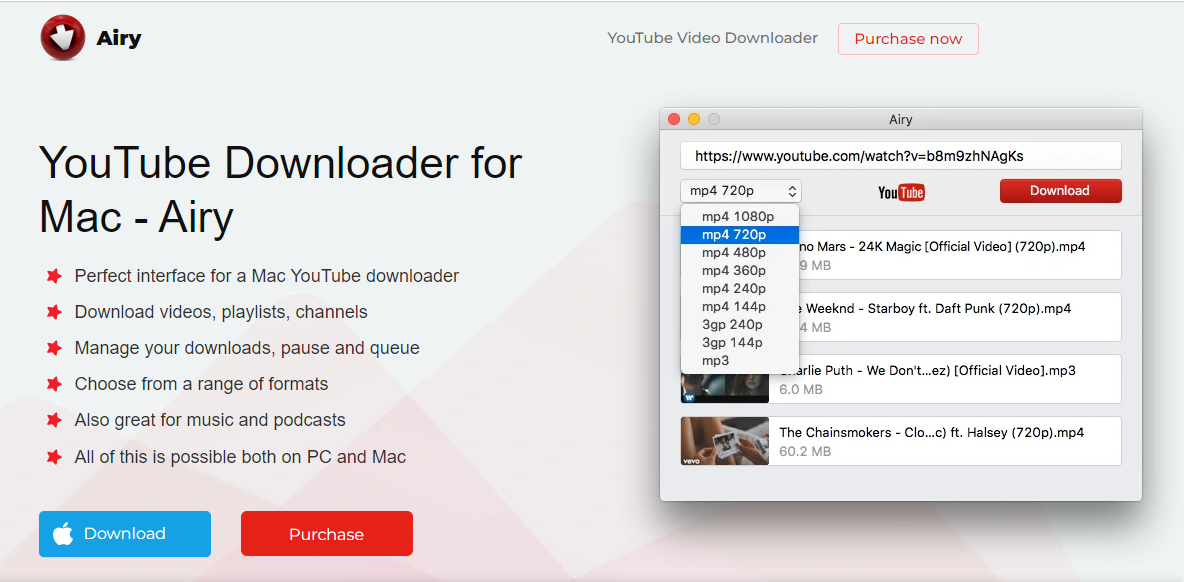The width and height of the screenshot is (1184, 582).
Task: Click the YouTube Downloader for Mac heading
Action: pos(280,190)
